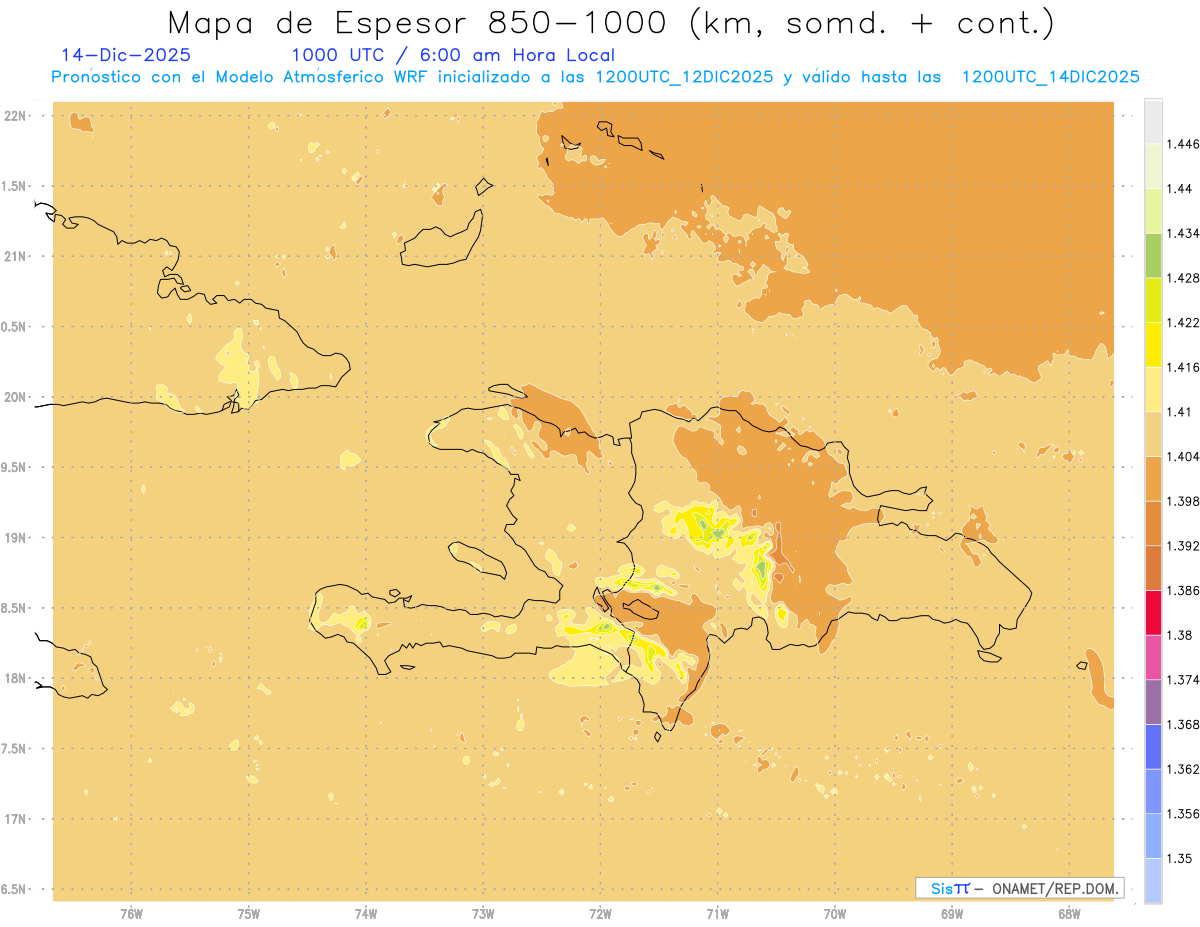Click the SisTT - ONAMET/REP.DOM. logo box

[1019, 888]
